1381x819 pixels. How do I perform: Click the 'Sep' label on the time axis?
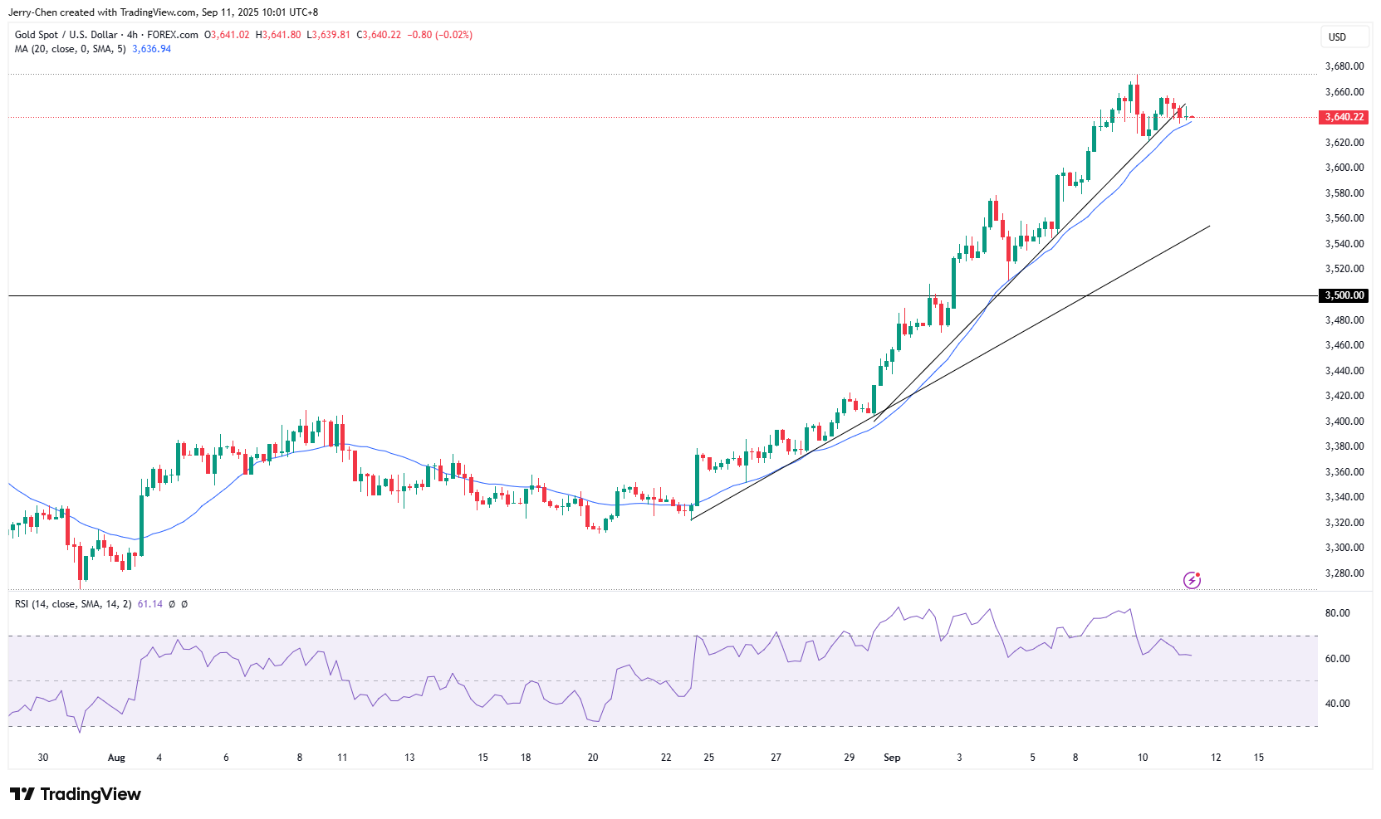(x=892, y=758)
